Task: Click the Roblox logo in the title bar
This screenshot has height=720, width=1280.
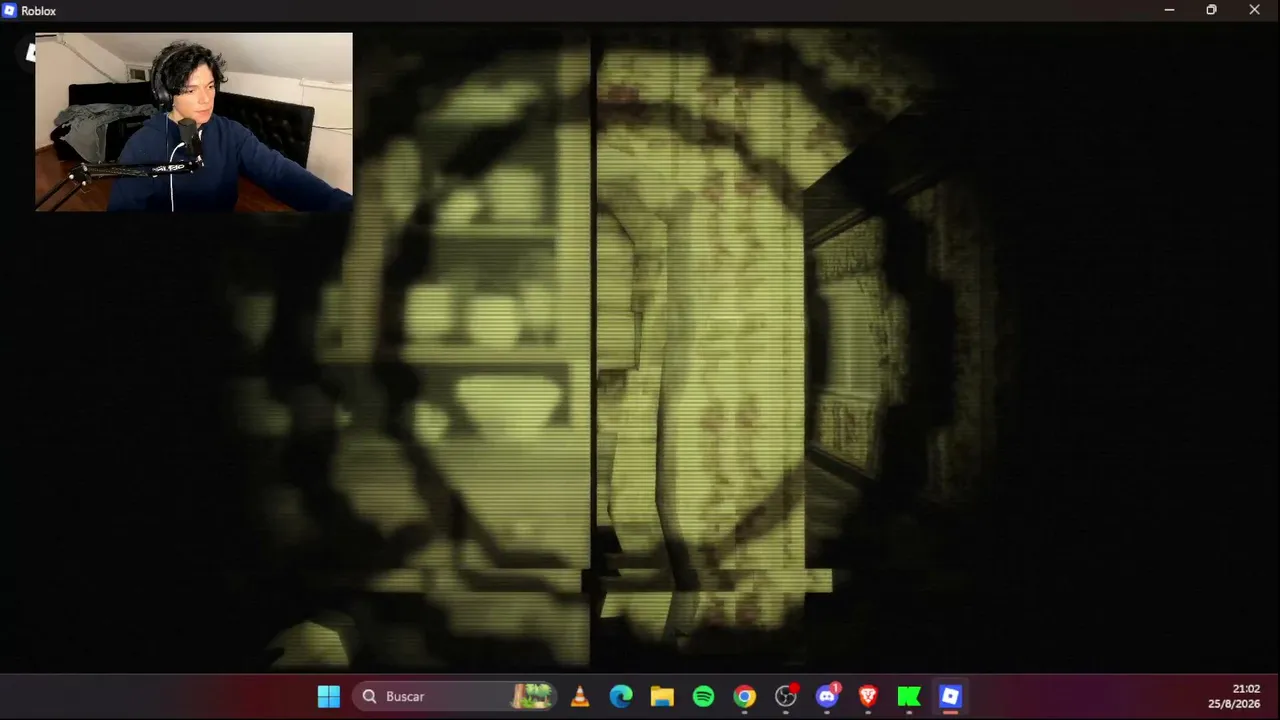Action: pos(10,10)
